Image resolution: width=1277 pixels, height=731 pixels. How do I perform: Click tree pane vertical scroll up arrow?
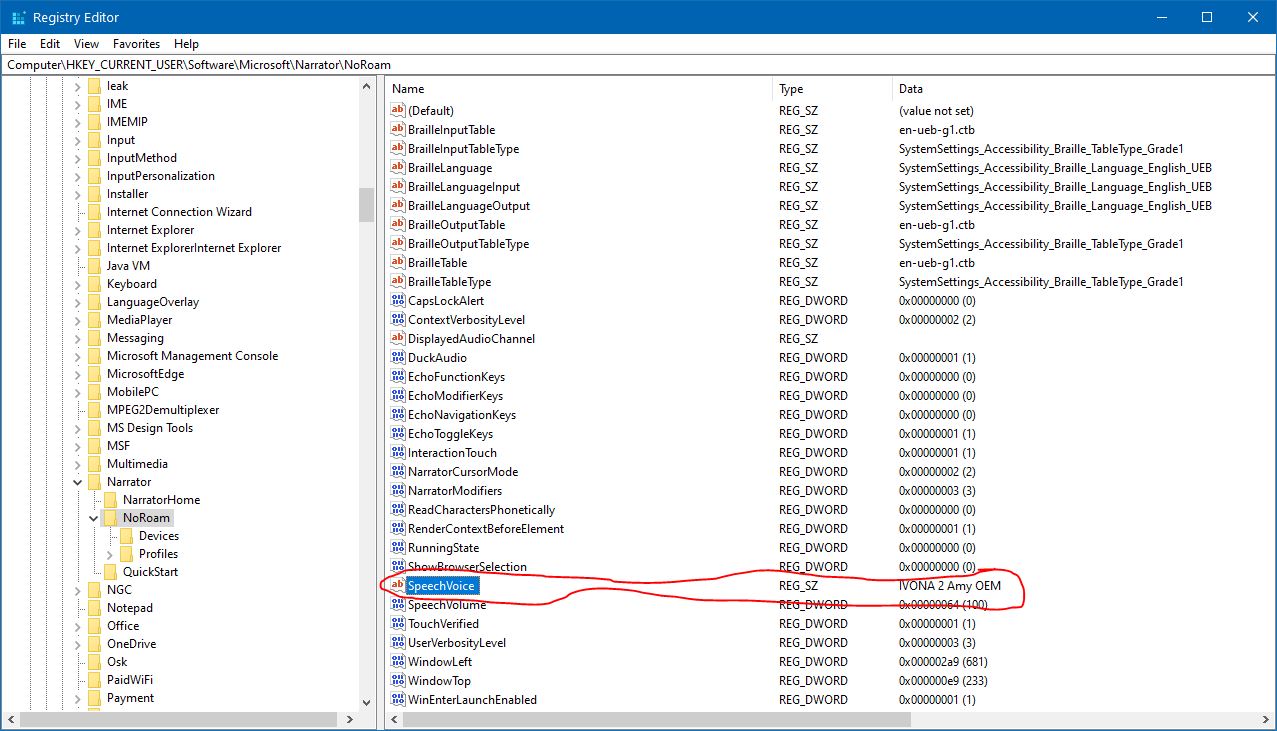point(366,87)
